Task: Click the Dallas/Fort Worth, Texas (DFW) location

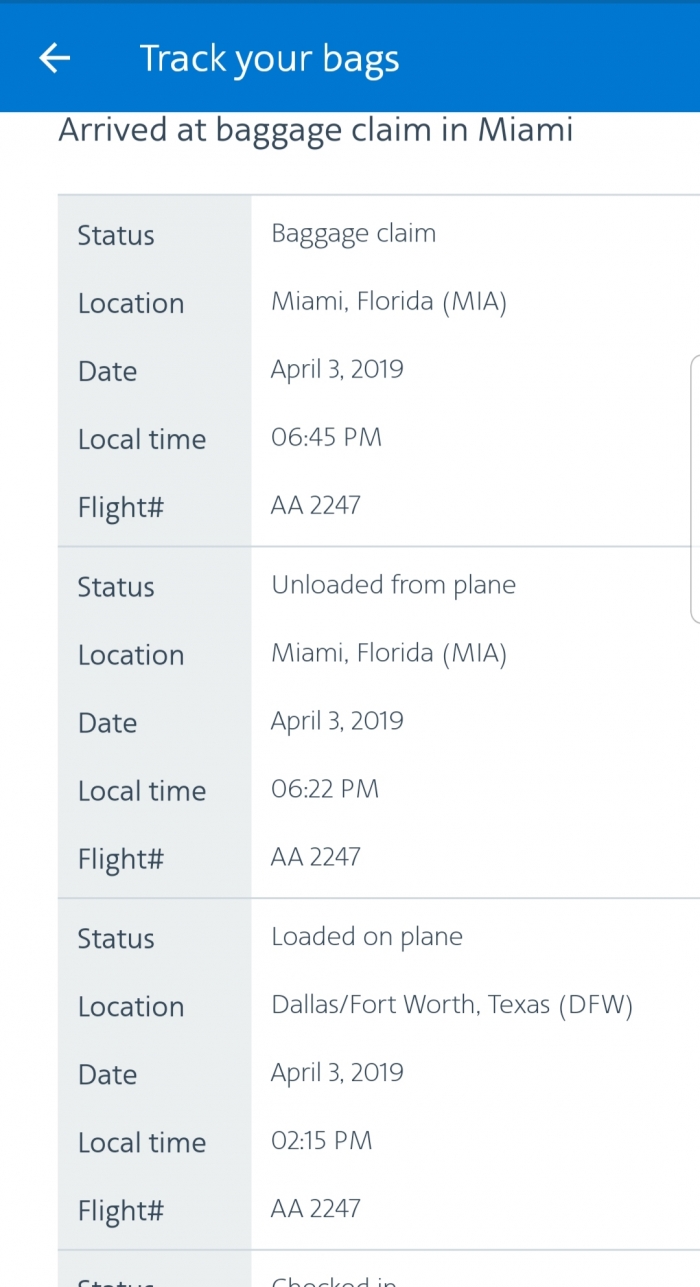Action: tap(452, 1005)
